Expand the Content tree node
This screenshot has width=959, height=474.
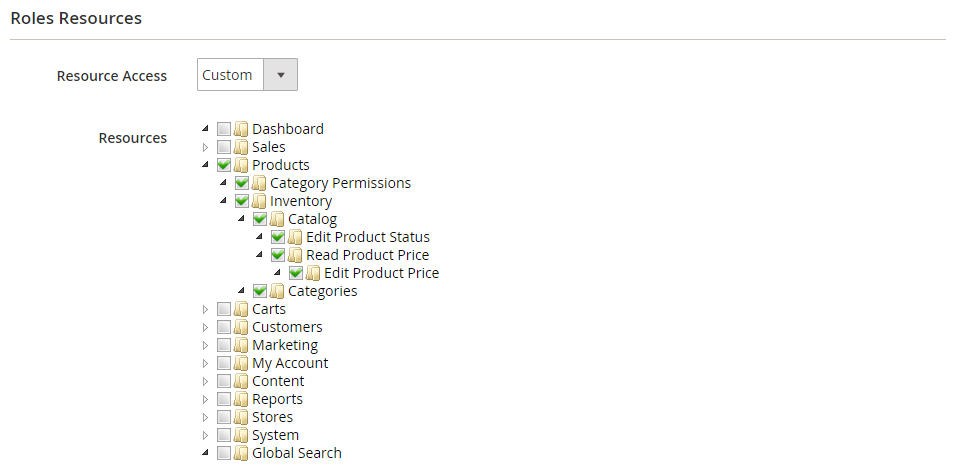click(x=206, y=381)
